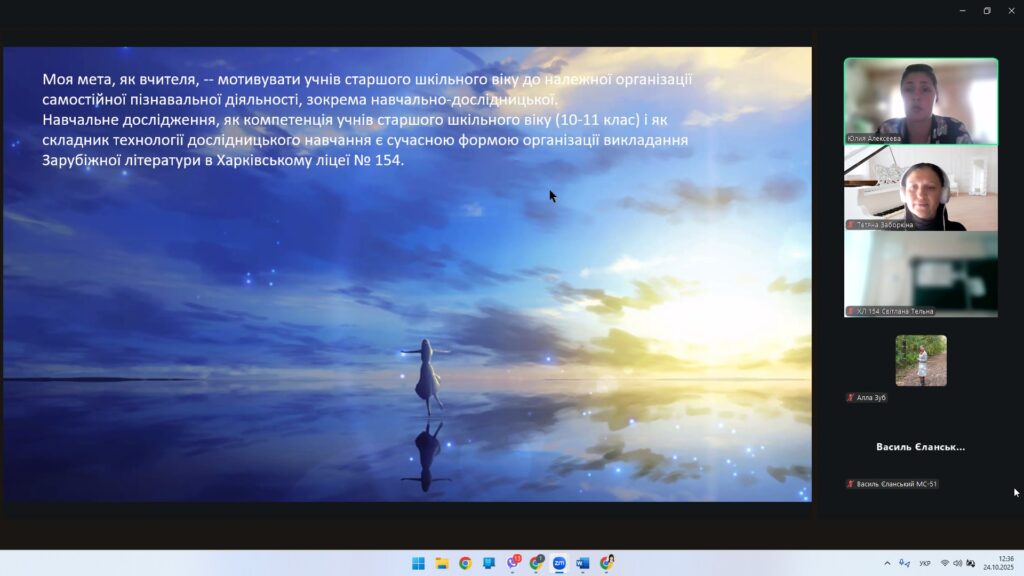Expand hidden system tray icons chevron
1024x576 pixels.
(886, 563)
